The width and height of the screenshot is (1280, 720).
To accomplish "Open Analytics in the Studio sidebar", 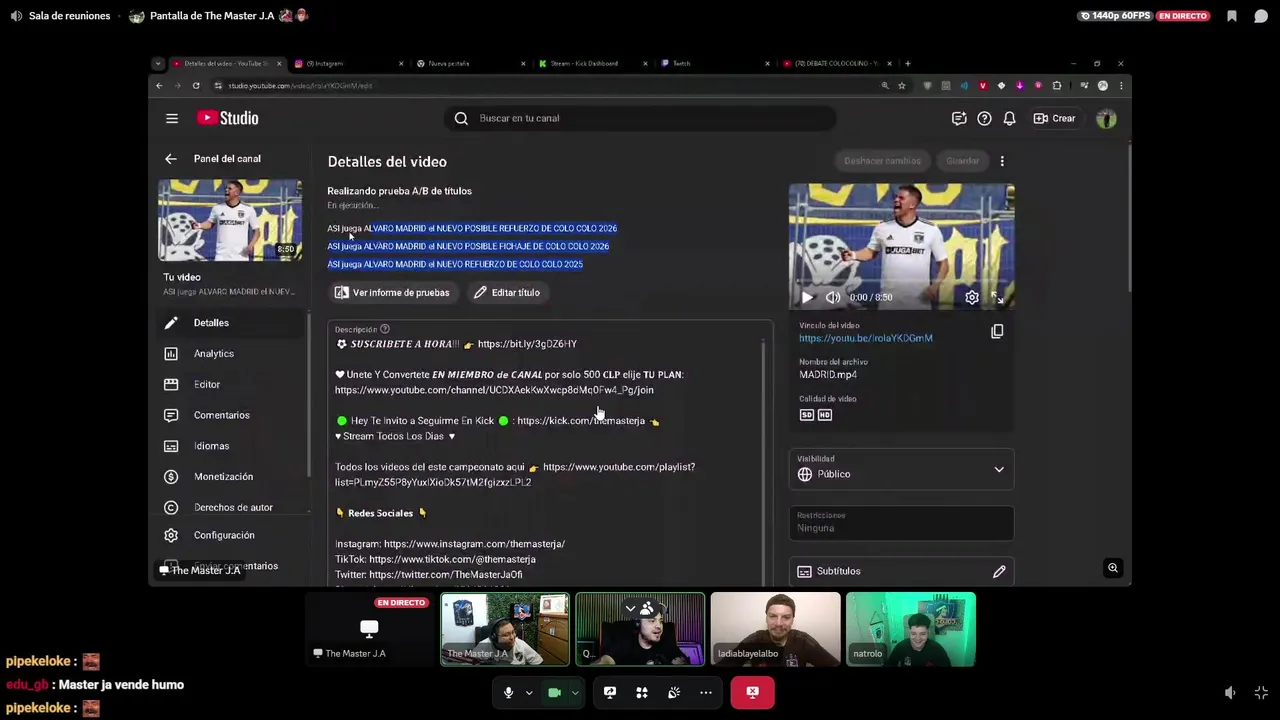I will click(233, 354).
